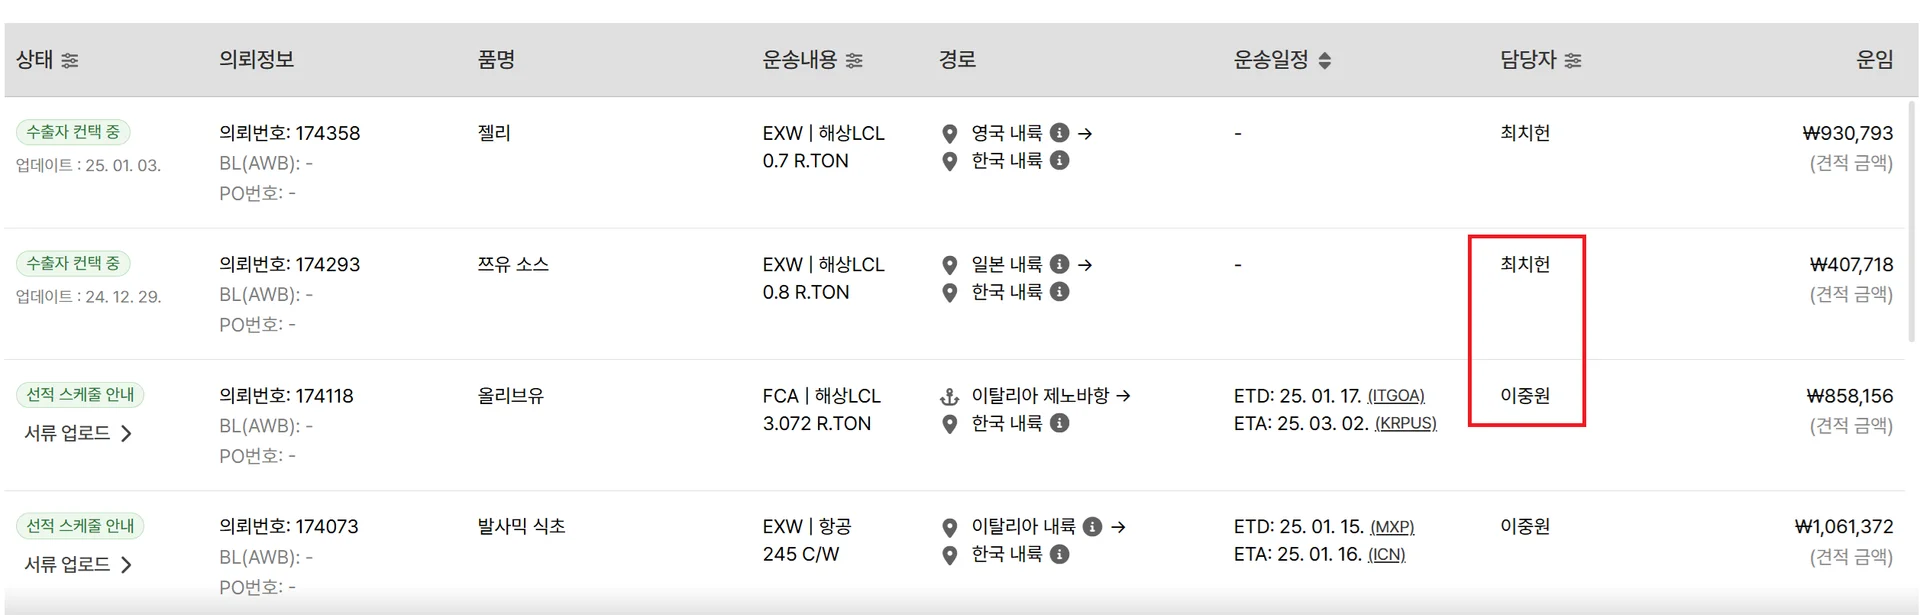Open the 운송내용 column filter icon
This screenshot has height=615, width=1920.
[854, 61]
